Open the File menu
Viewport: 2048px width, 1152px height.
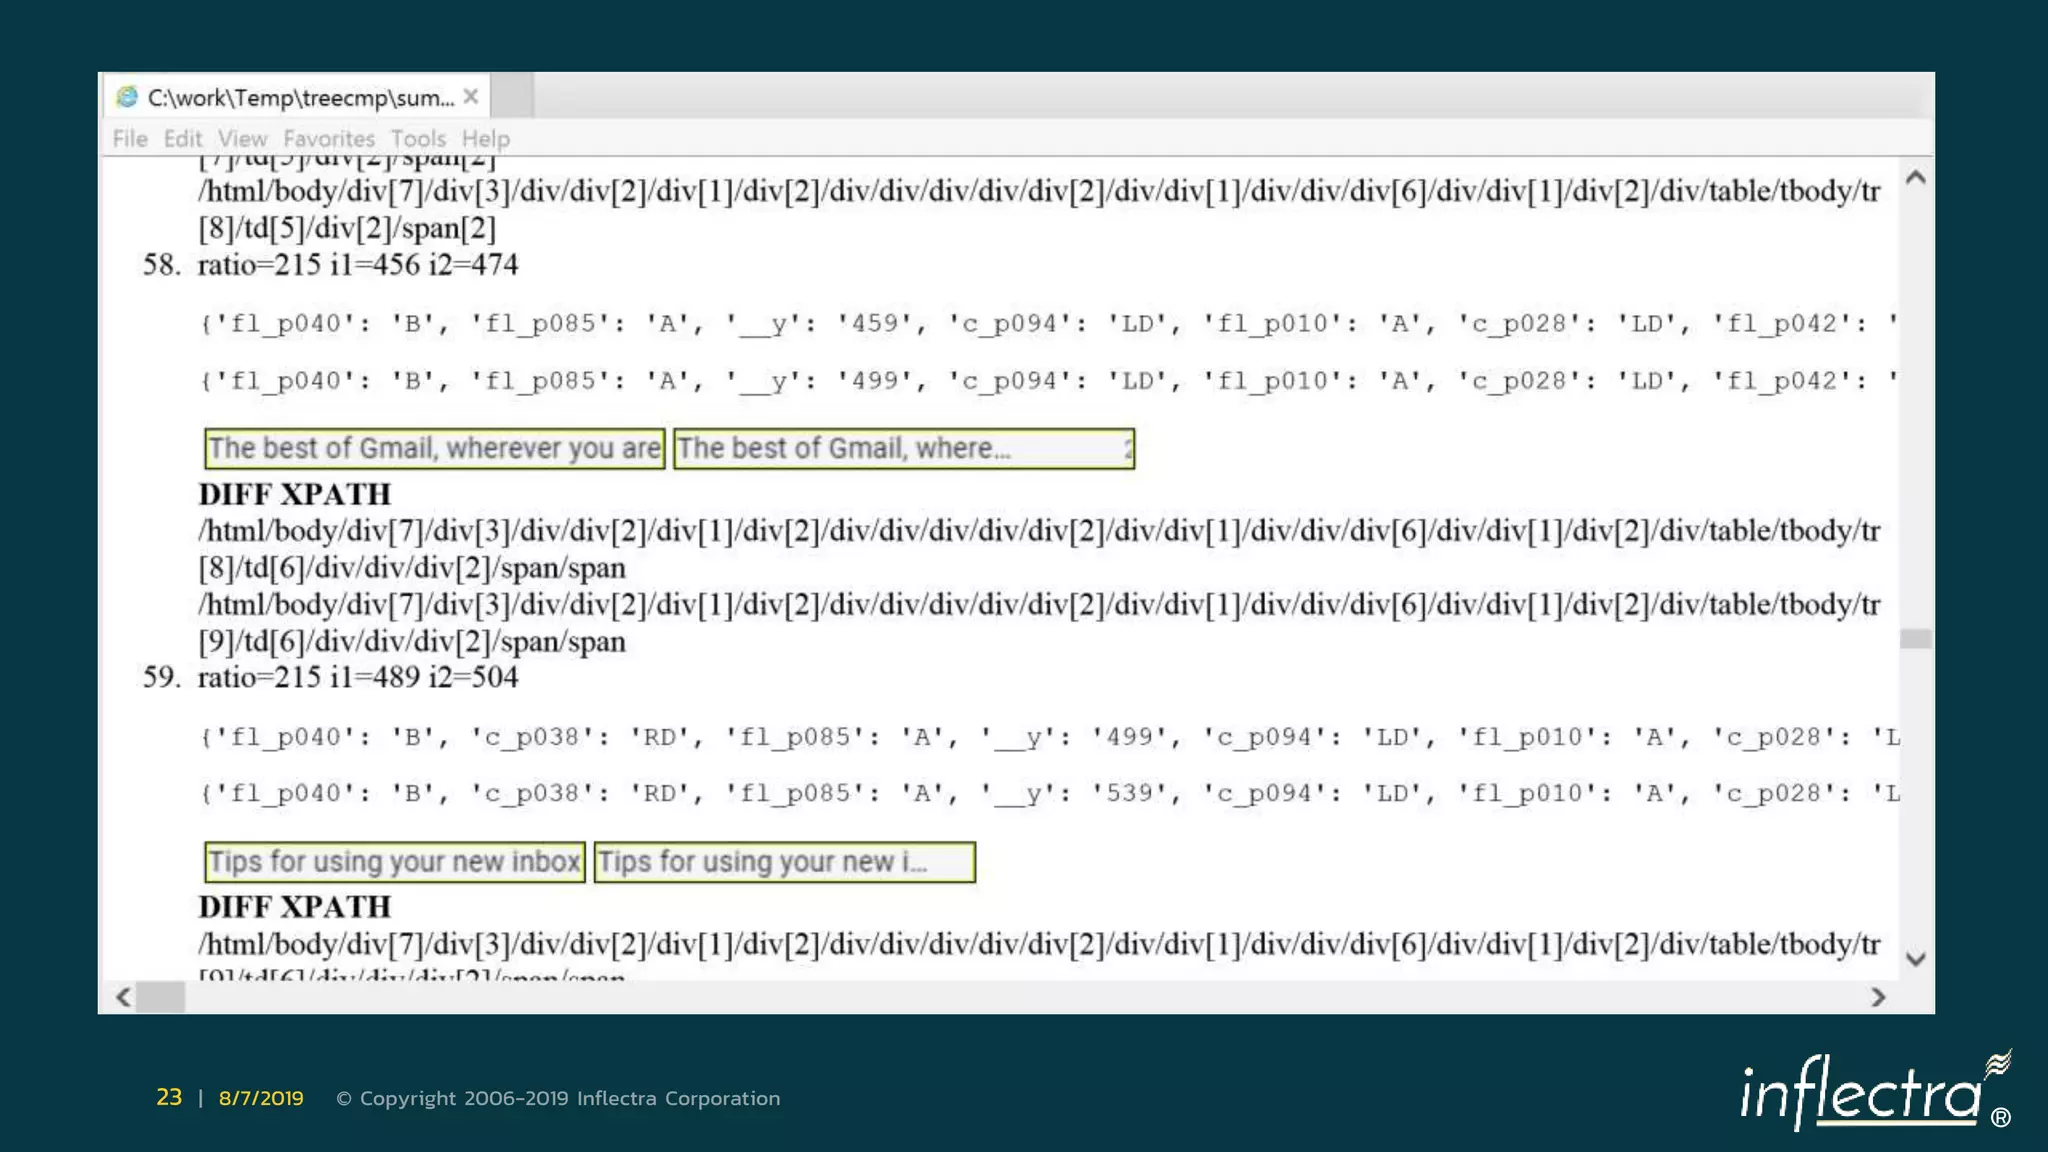[x=130, y=139]
